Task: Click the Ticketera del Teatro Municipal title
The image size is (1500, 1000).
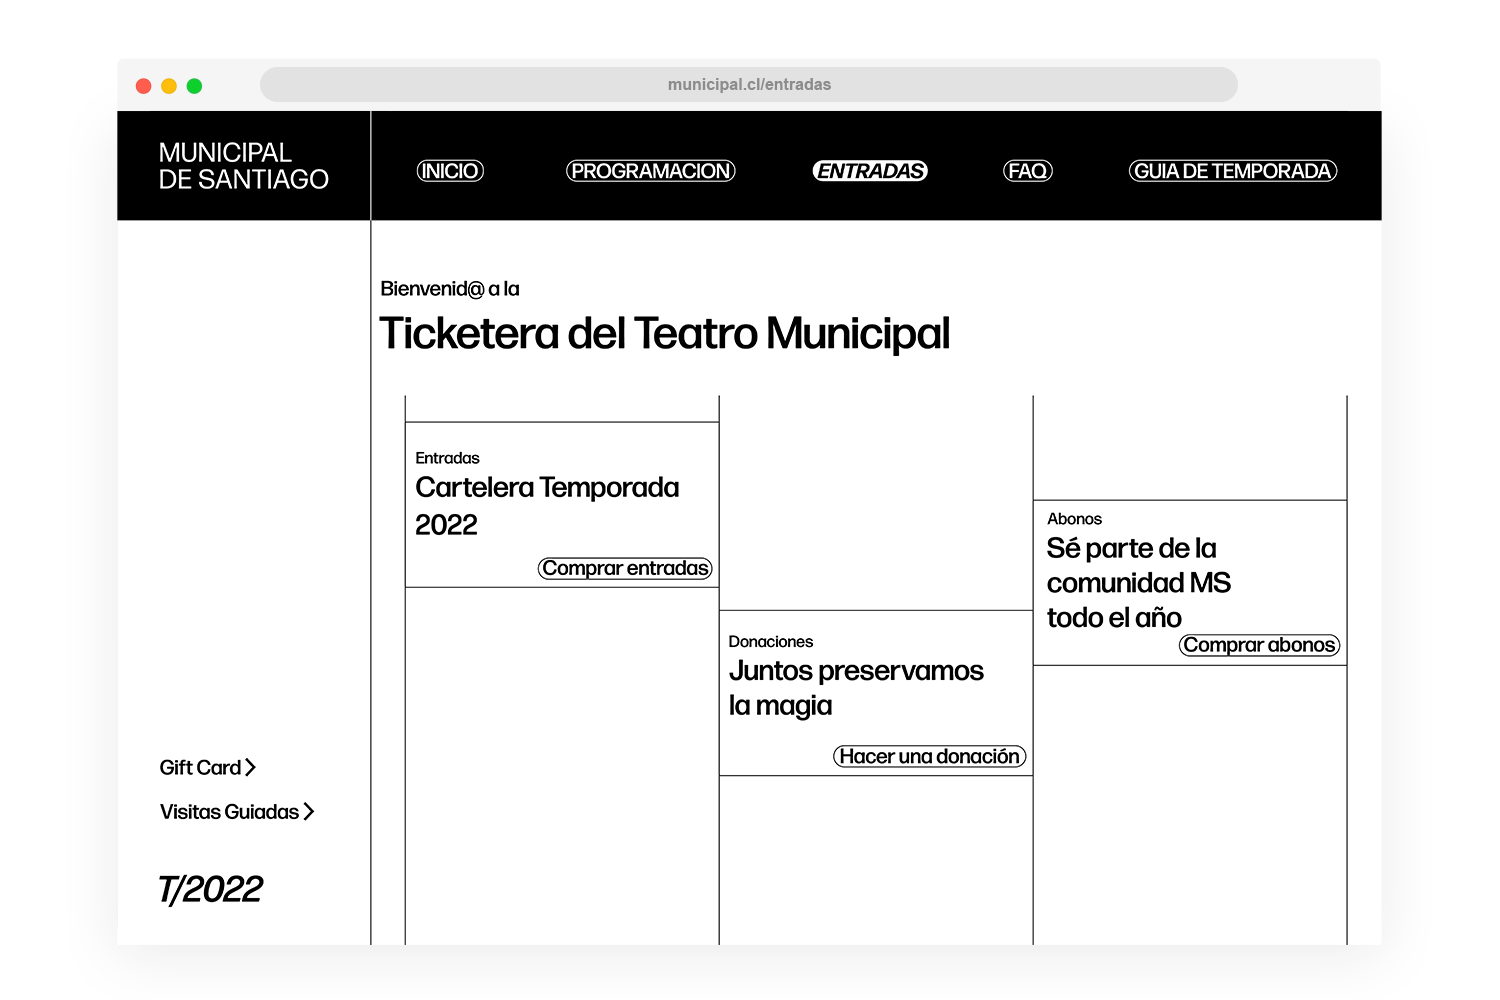Action: [x=664, y=334]
